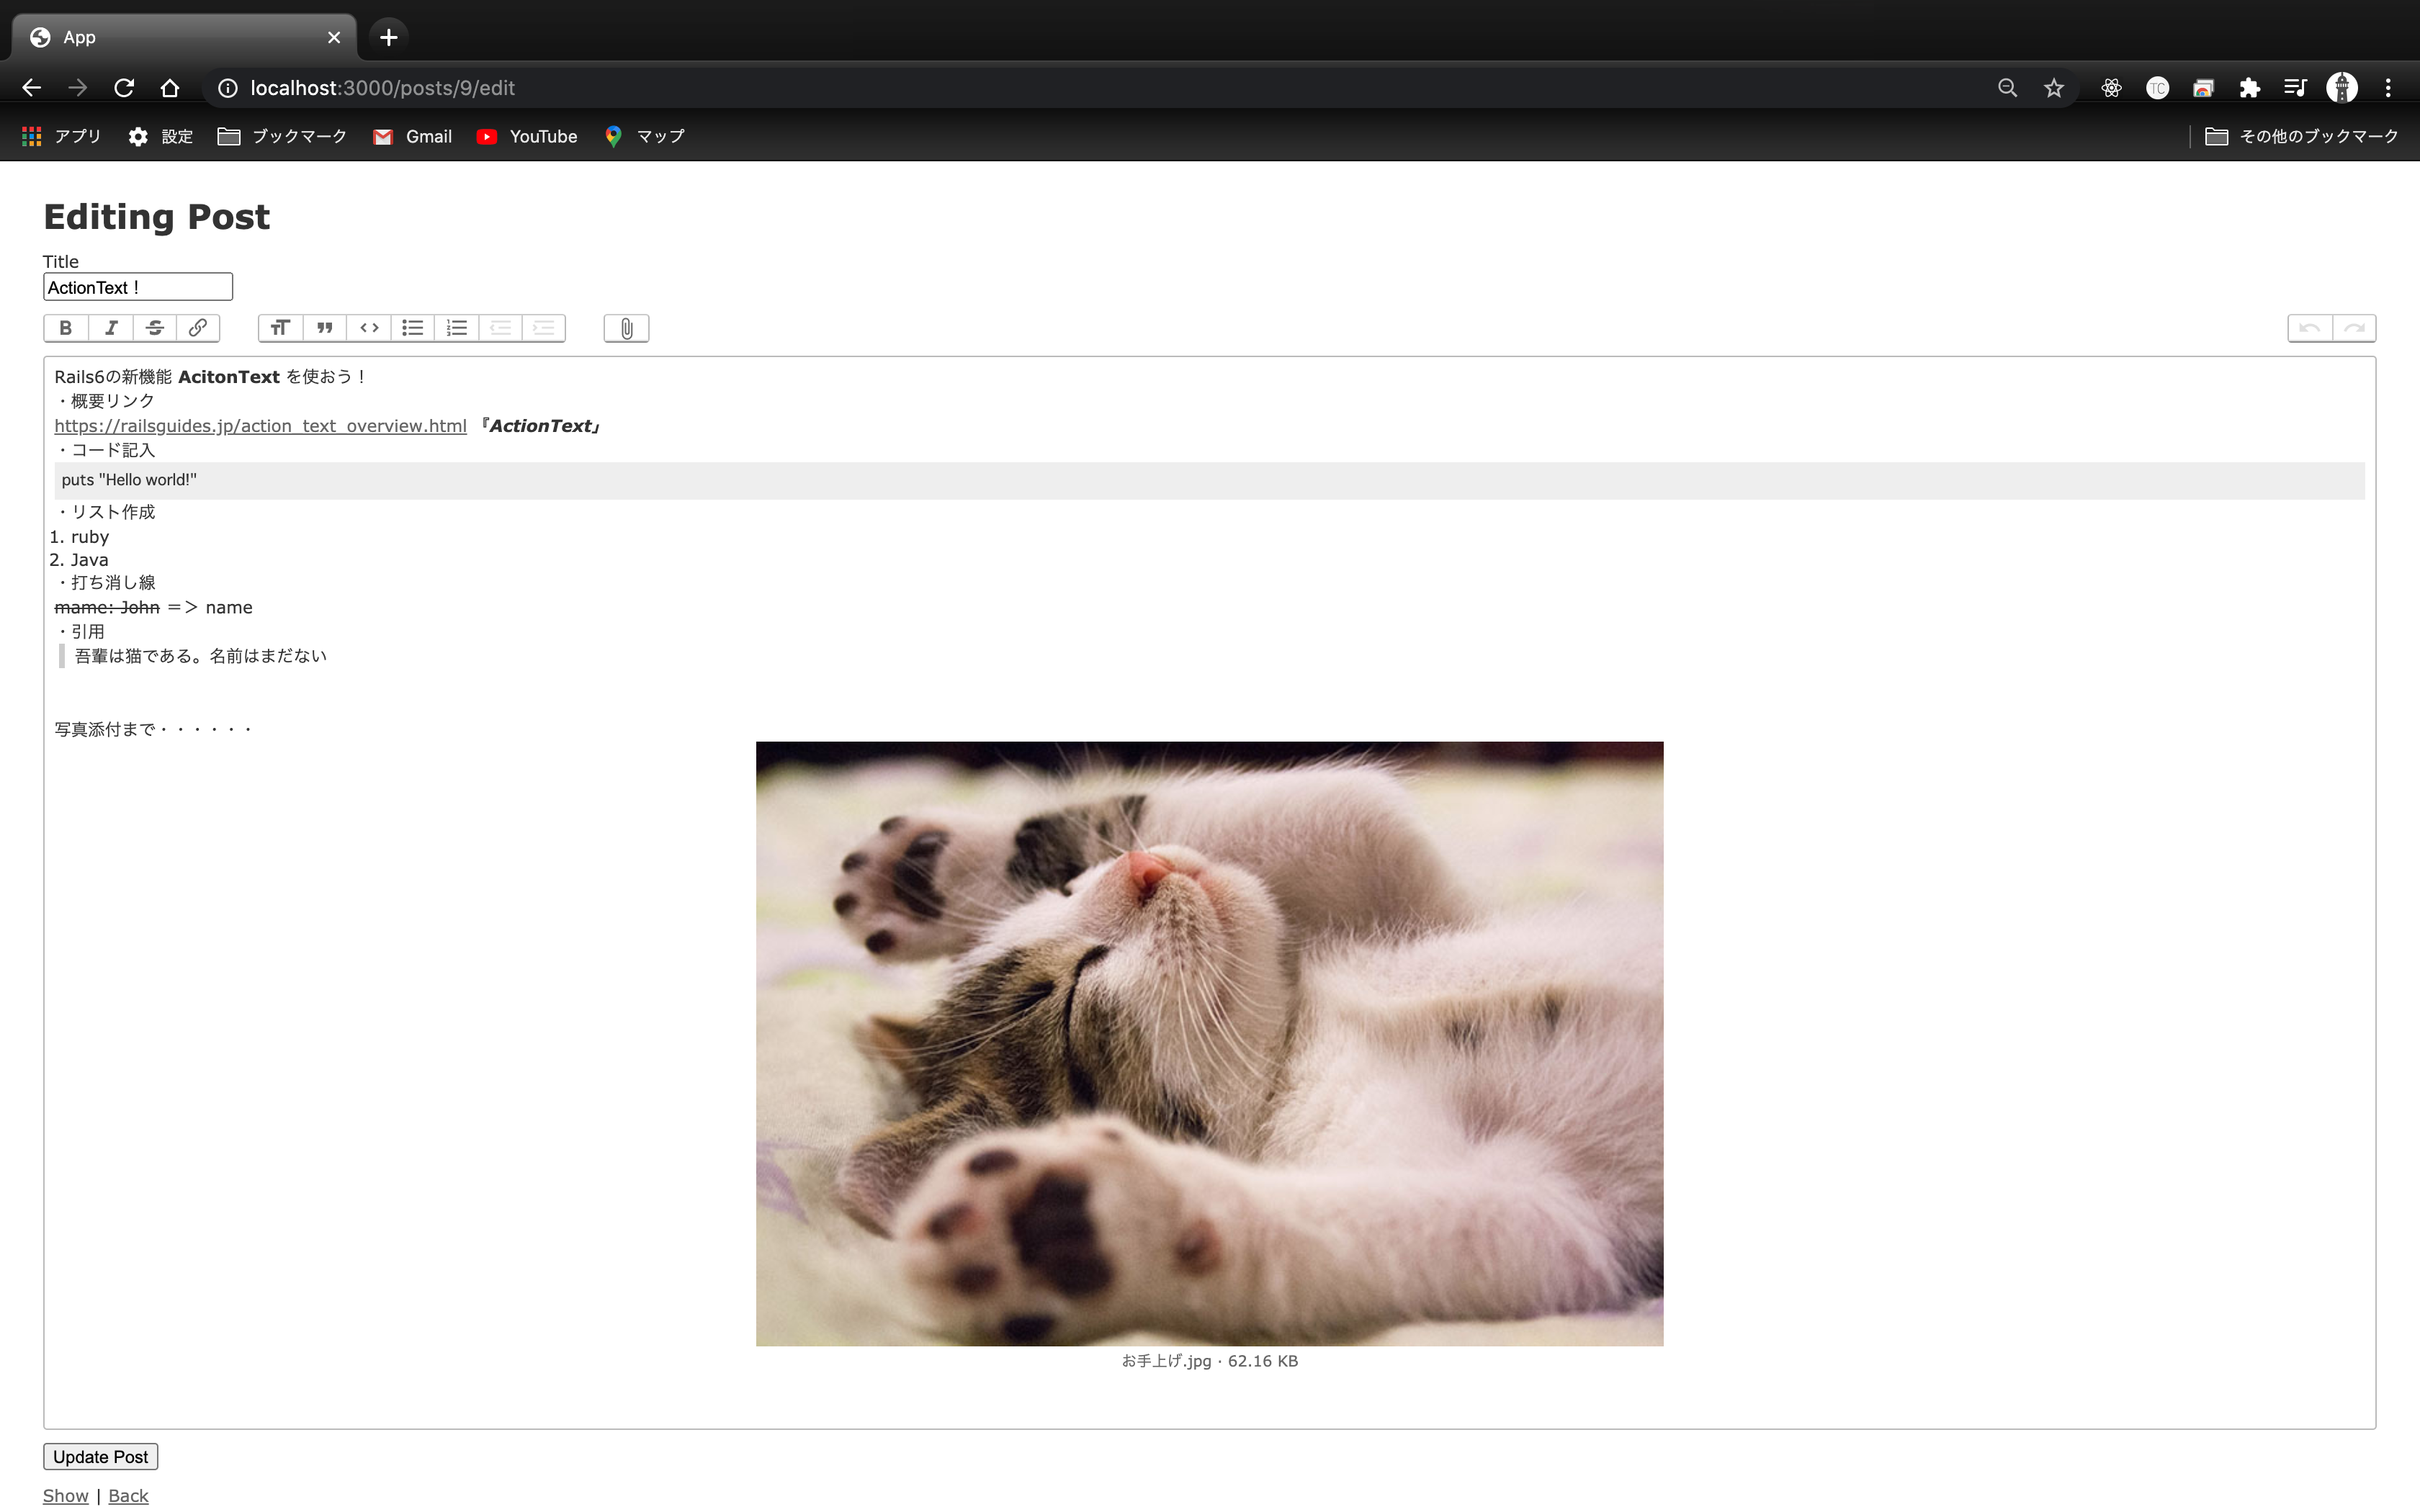2420x1512 pixels.
Task: Open the railsguides.jp ActionText overview link
Action: [259, 425]
